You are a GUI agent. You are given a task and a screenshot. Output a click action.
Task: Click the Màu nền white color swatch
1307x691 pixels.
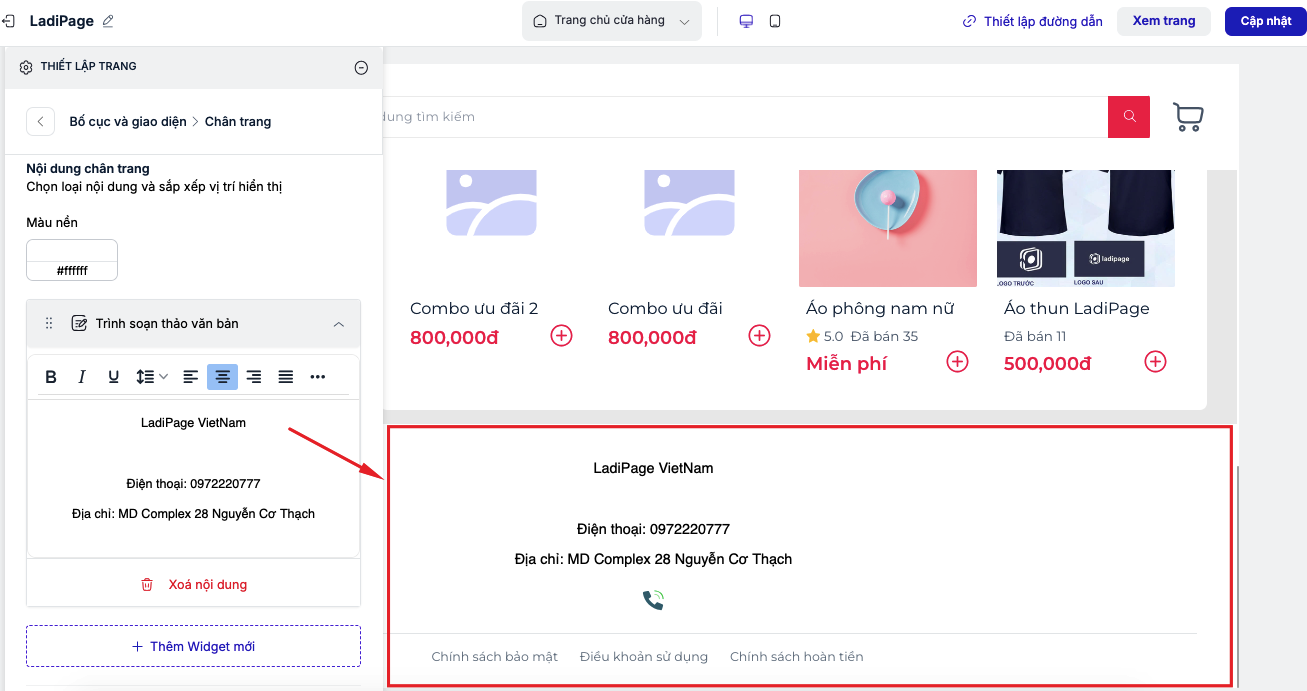click(72, 251)
